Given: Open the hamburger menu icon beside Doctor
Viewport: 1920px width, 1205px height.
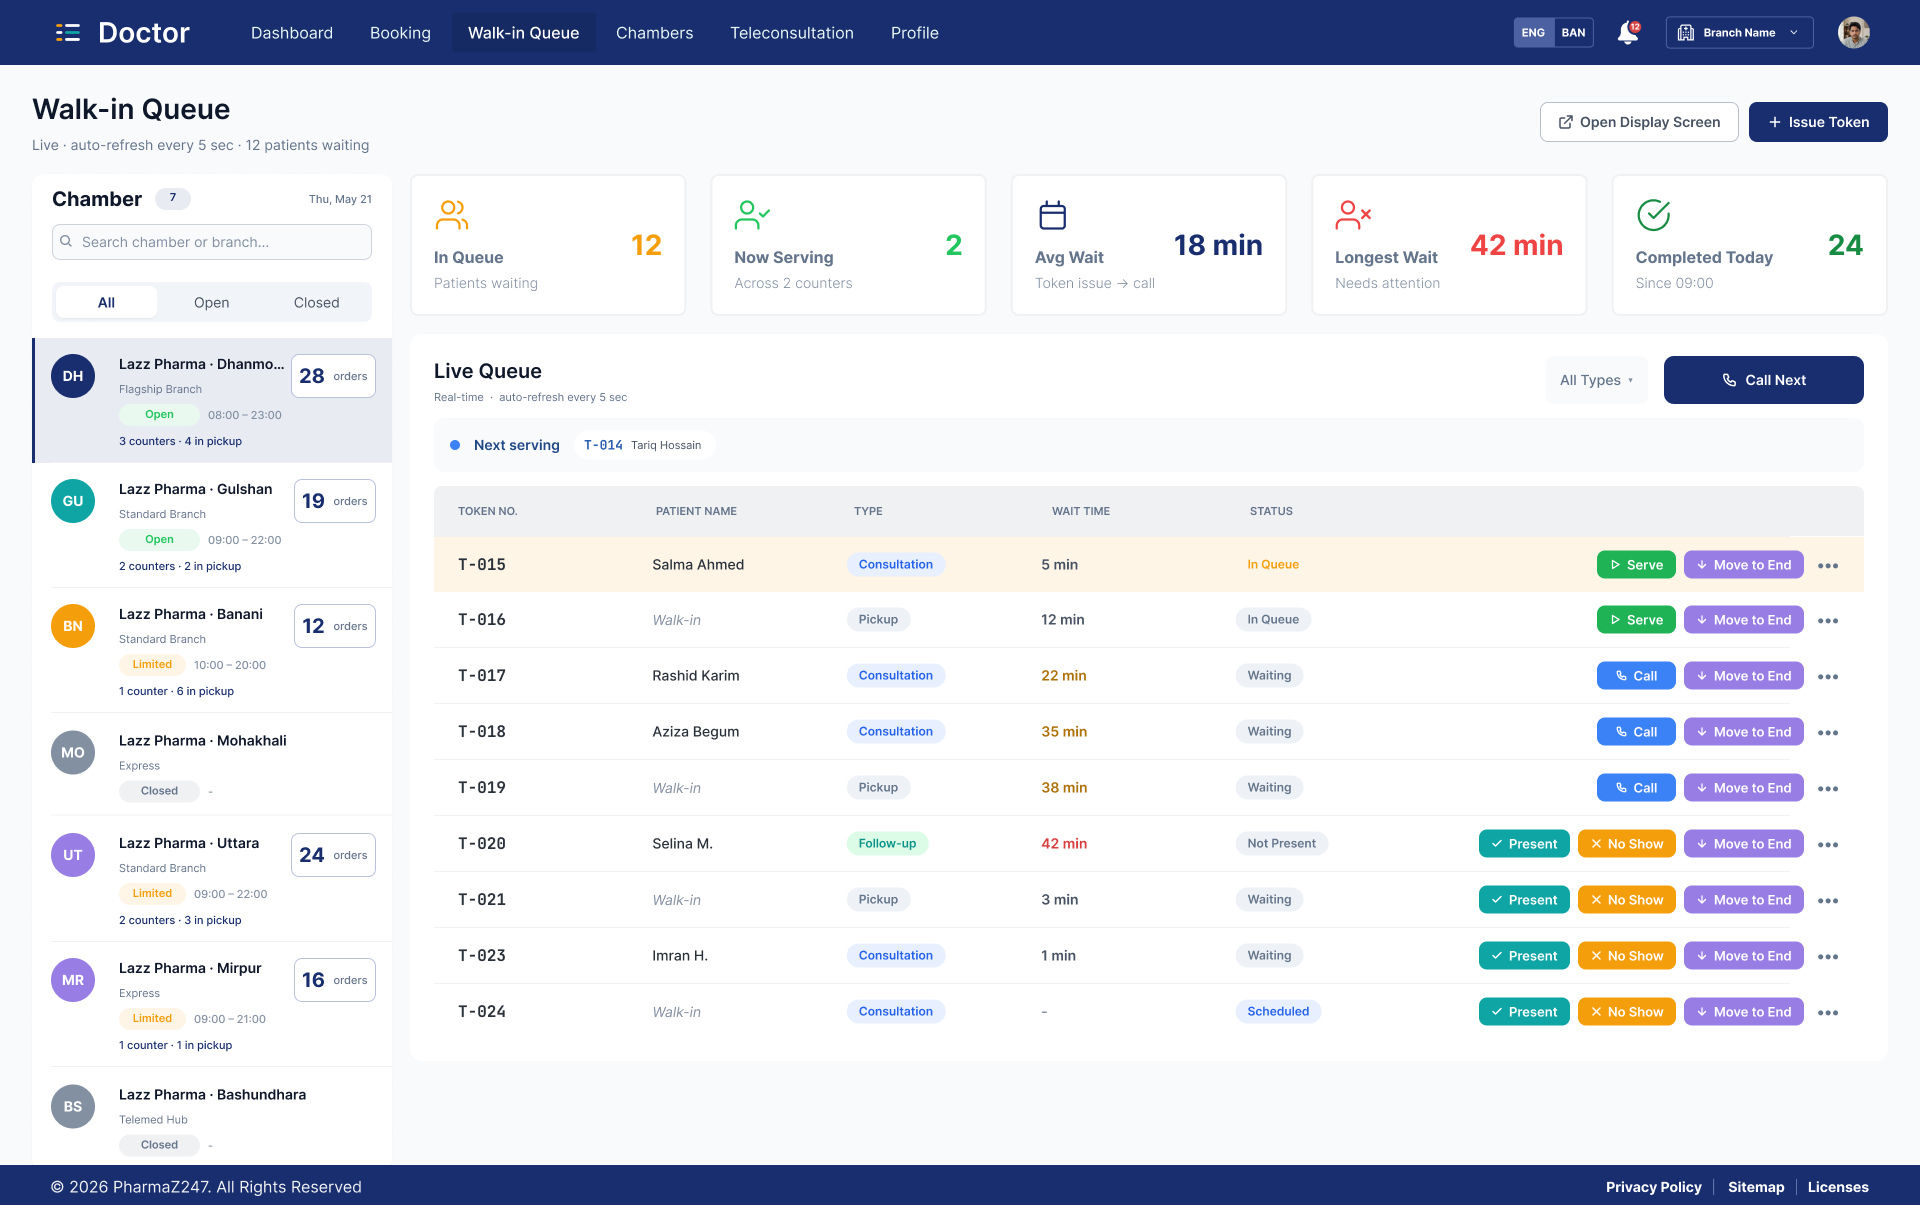Looking at the screenshot, I should click(68, 33).
